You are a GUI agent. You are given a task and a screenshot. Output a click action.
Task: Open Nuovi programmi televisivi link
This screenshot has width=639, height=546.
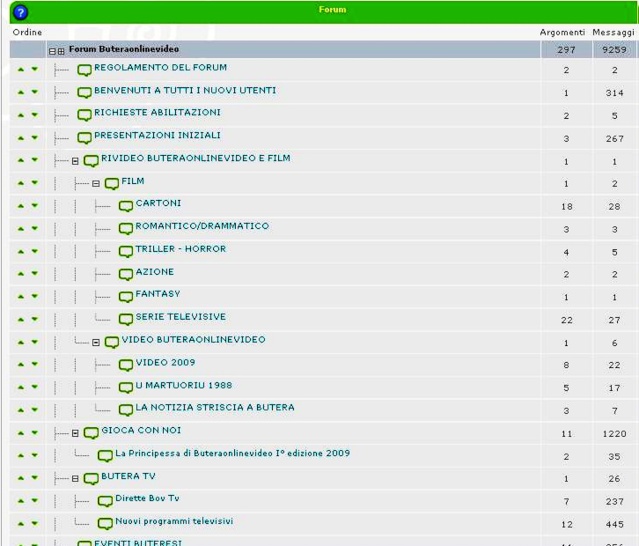tap(174, 521)
